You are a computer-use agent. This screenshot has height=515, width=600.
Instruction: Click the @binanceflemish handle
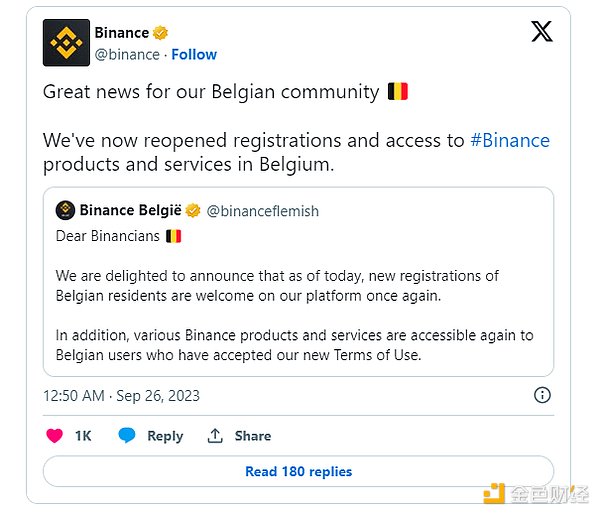click(262, 210)
